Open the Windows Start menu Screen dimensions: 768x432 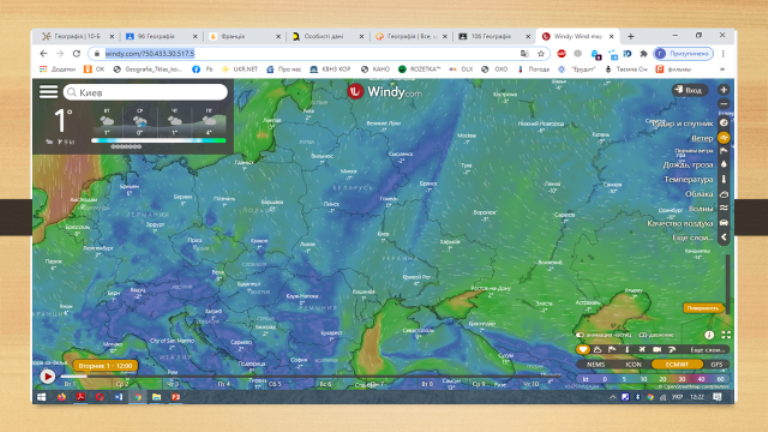click(42, 397)
